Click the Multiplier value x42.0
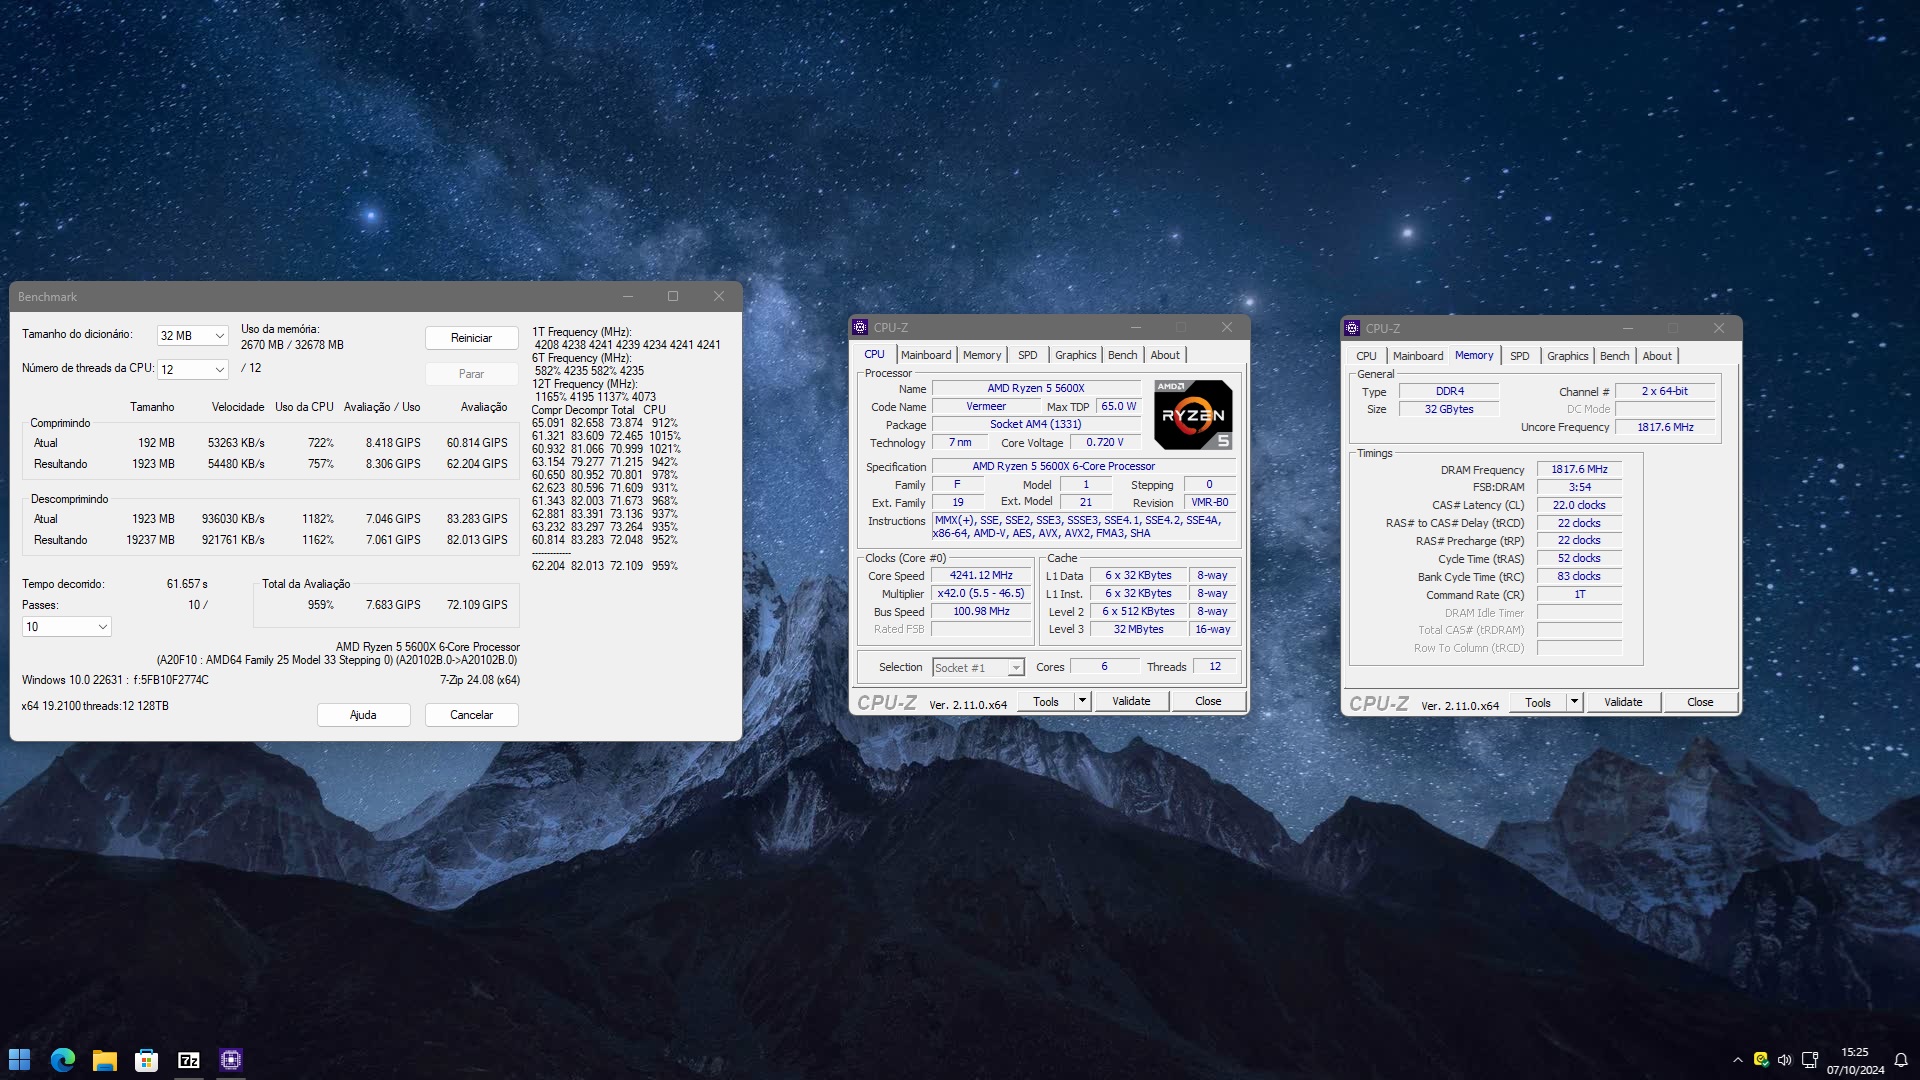The width and height of the screenshot is (1920, 1080). tap(981, 593)
